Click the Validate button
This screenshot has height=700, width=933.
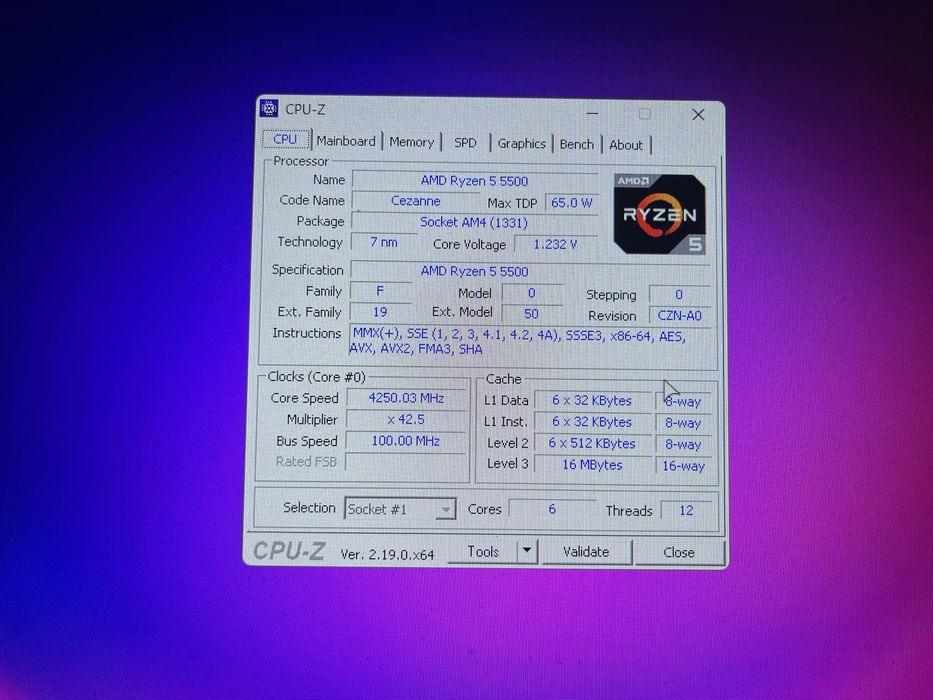tap(586, 552)
